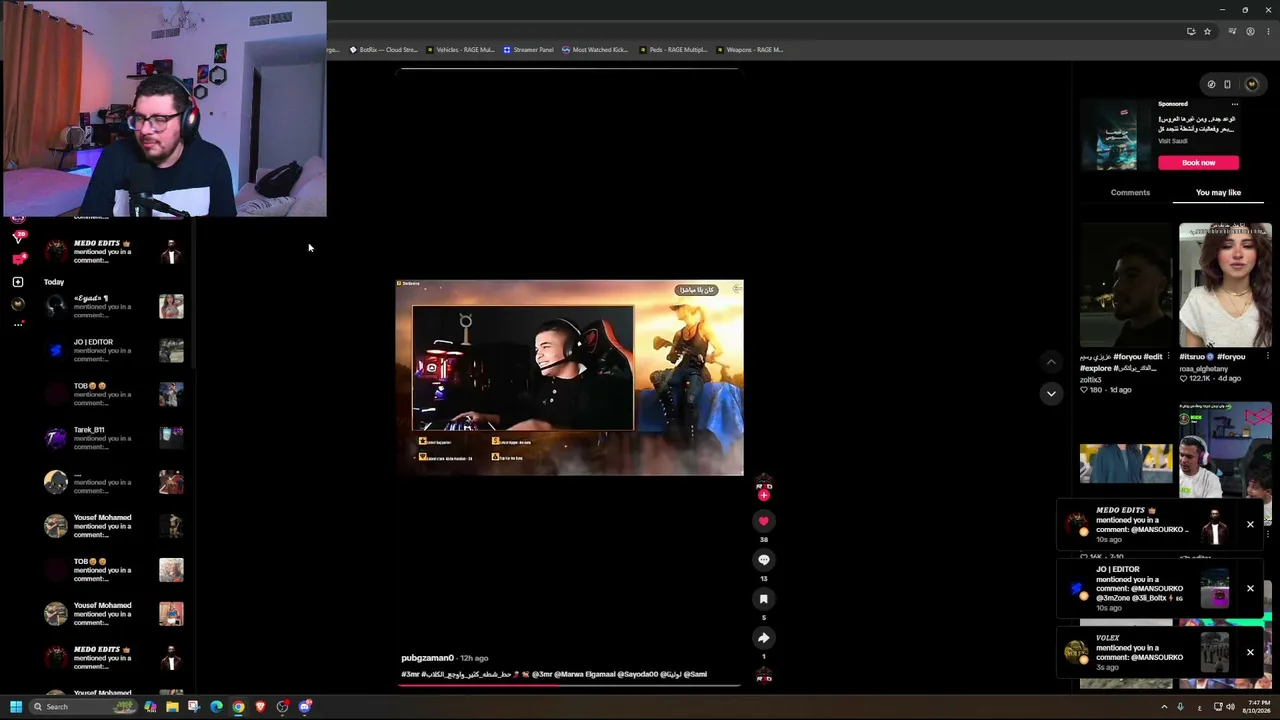Screen dimensions: 1280x720
Task: Click the install app icon in address bar
Action: point(1191,32)
